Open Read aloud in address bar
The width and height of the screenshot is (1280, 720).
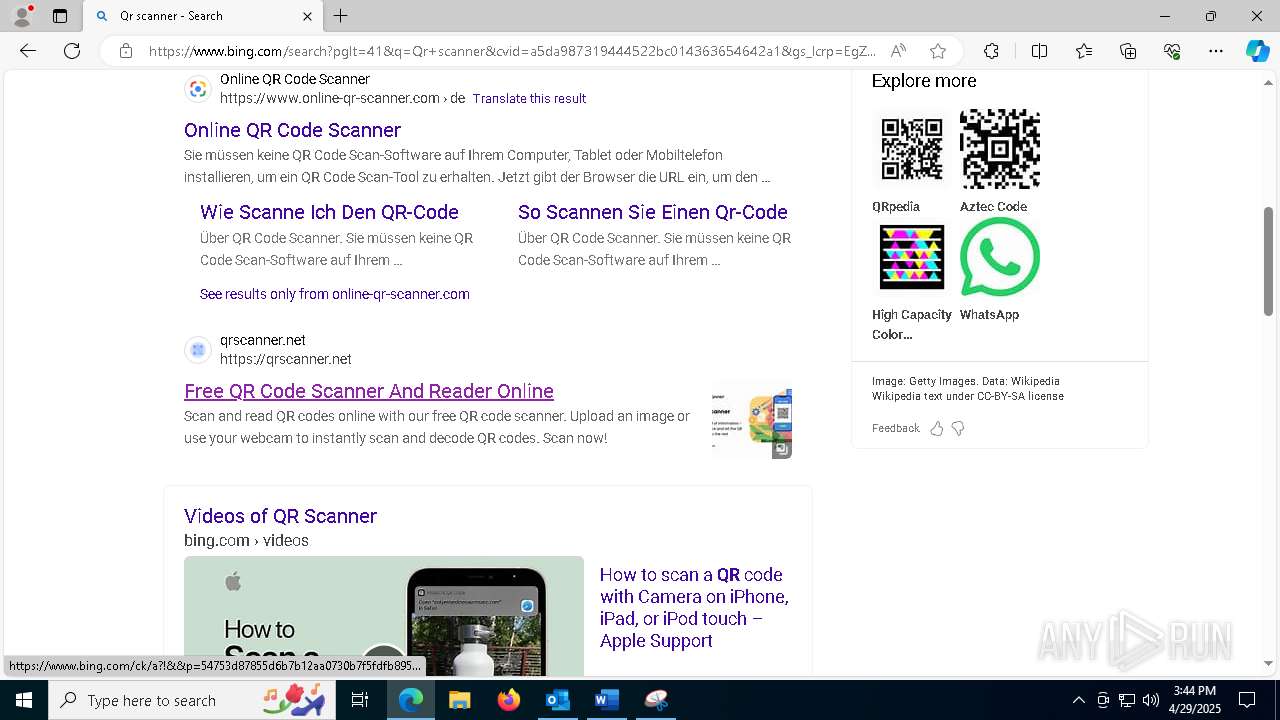(898, 51)
